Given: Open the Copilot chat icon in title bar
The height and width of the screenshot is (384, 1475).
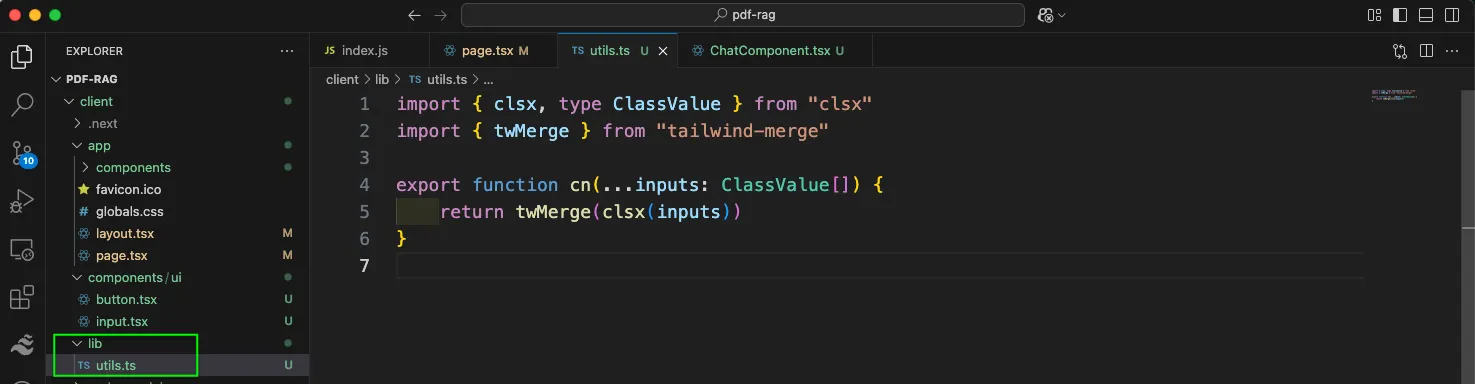Looking at the screenshot, I should pyautogui.click(x=1046, y=15).
